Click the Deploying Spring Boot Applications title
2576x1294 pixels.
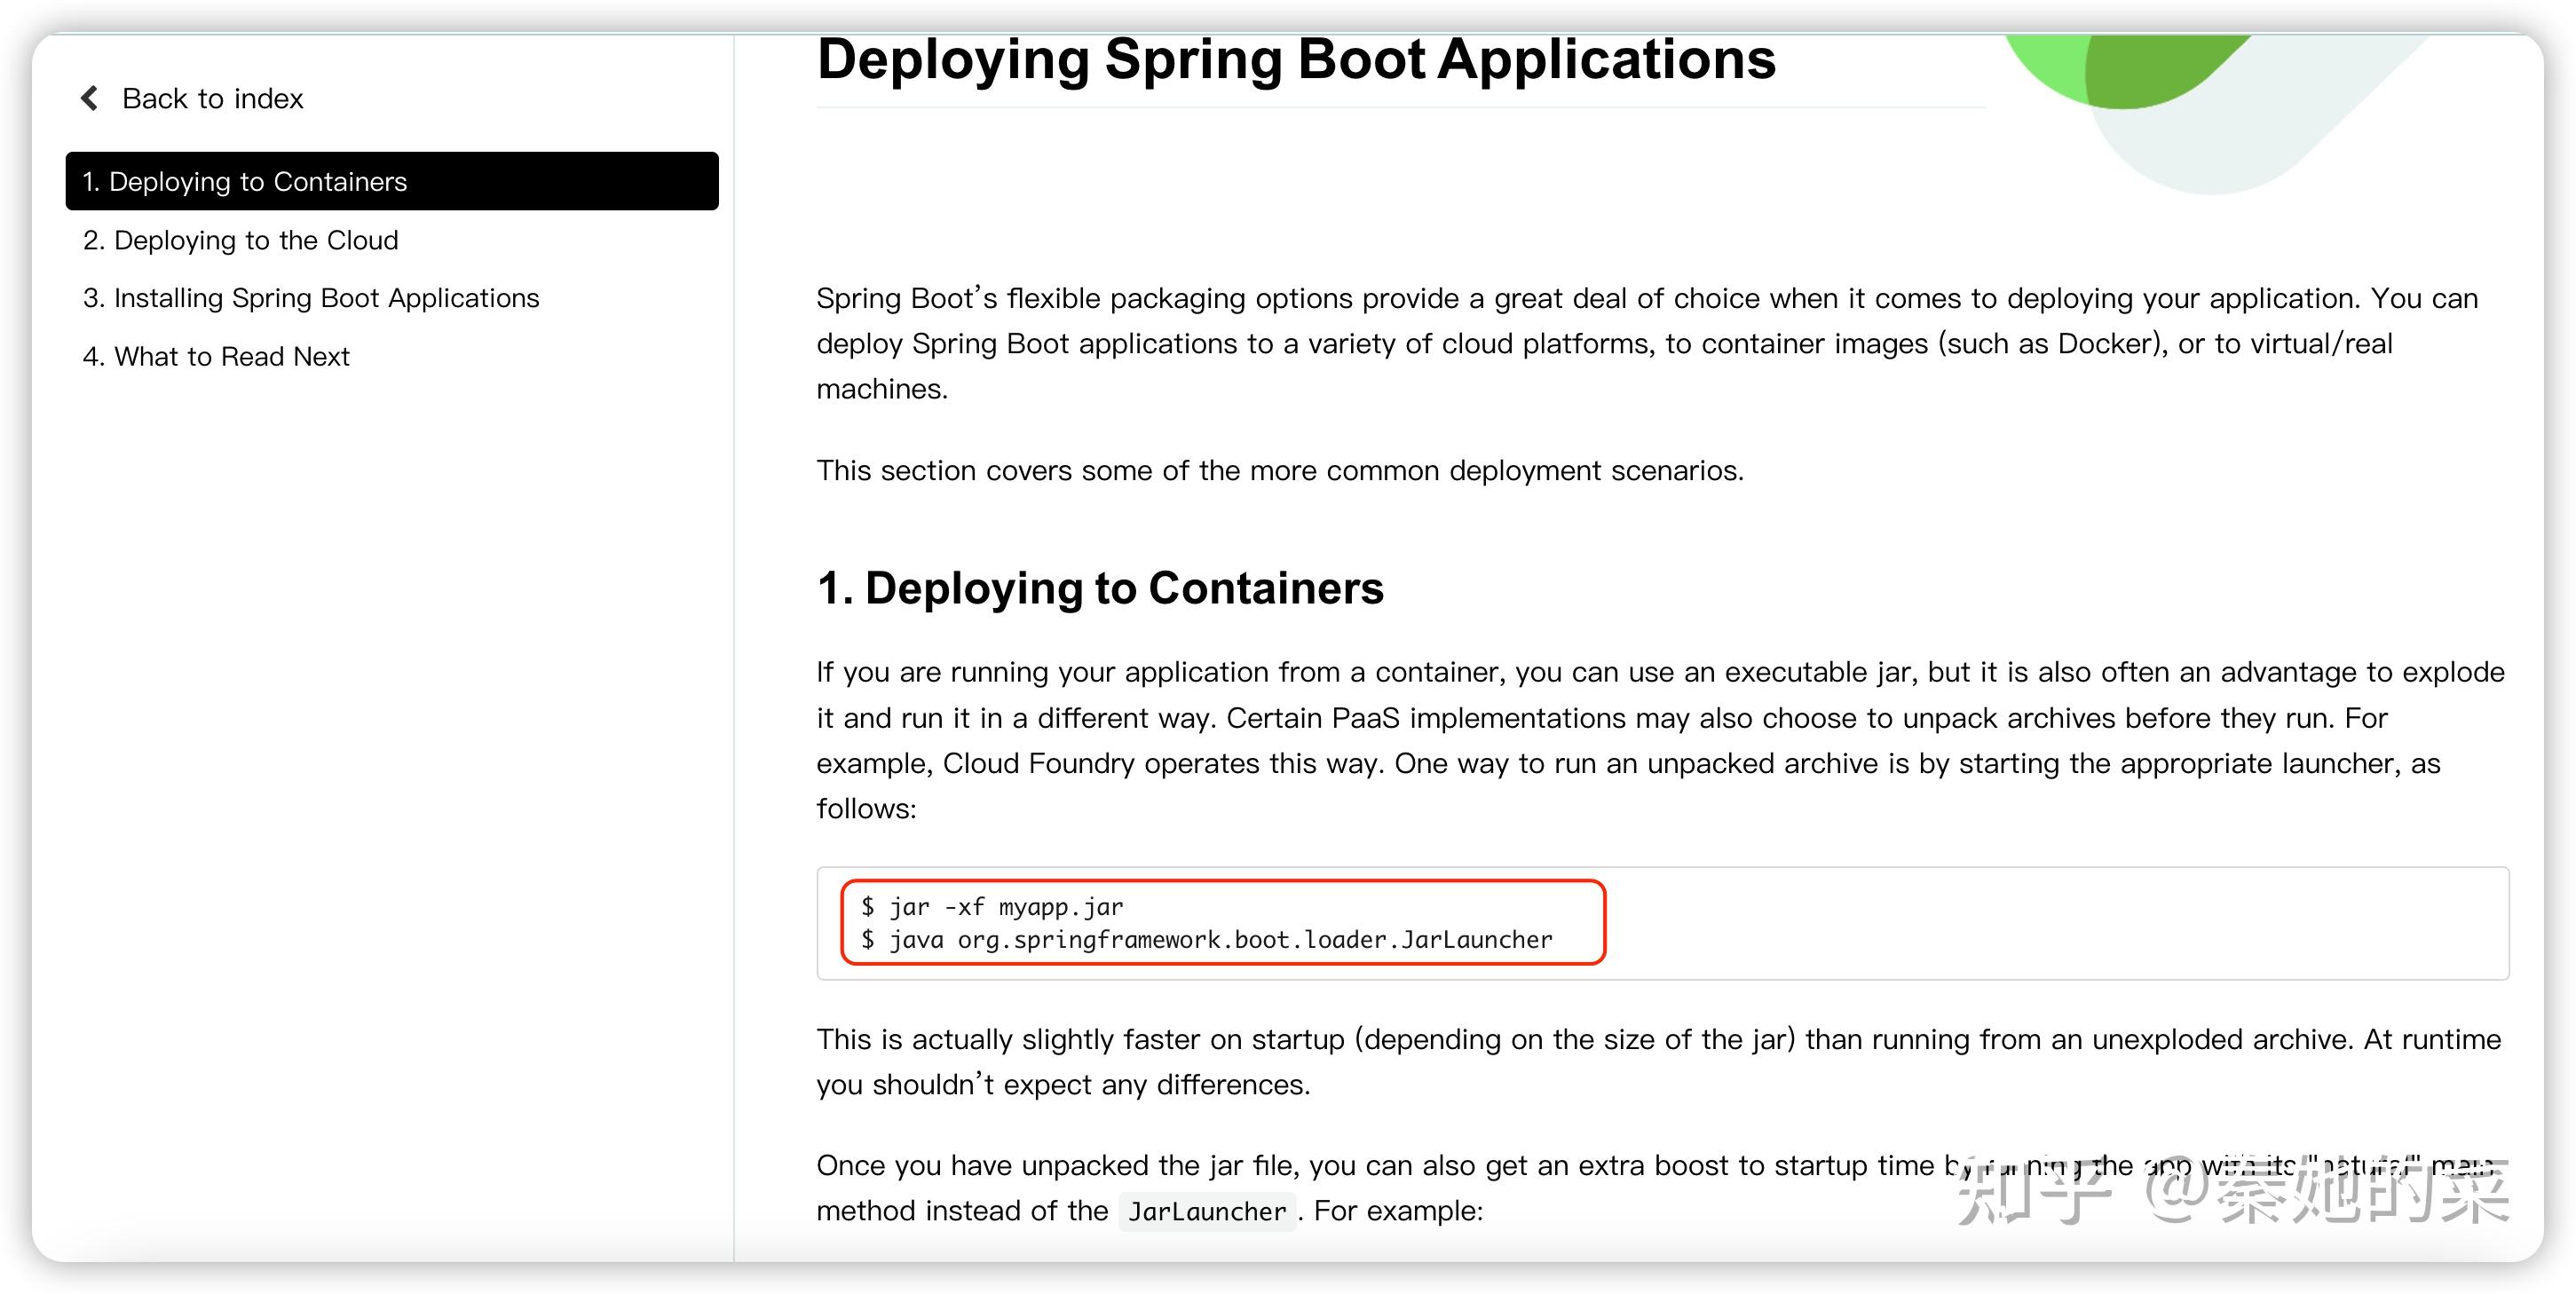click(1296, 60)
